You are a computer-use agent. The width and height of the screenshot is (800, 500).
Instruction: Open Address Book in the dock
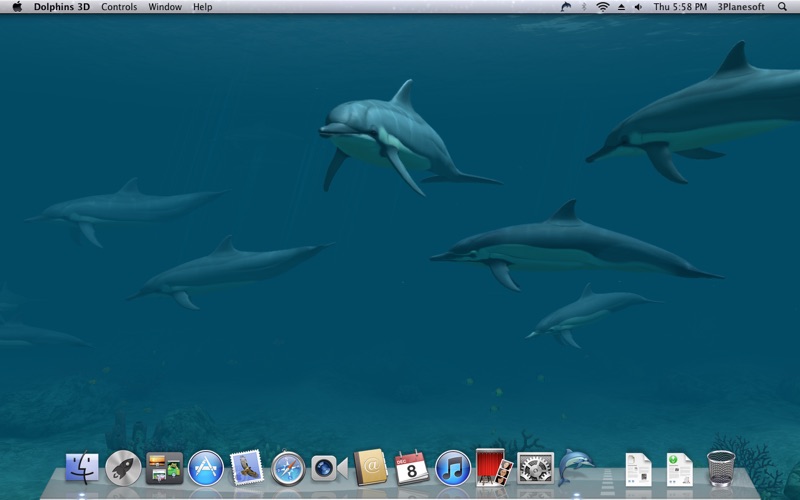pos(371,467)
